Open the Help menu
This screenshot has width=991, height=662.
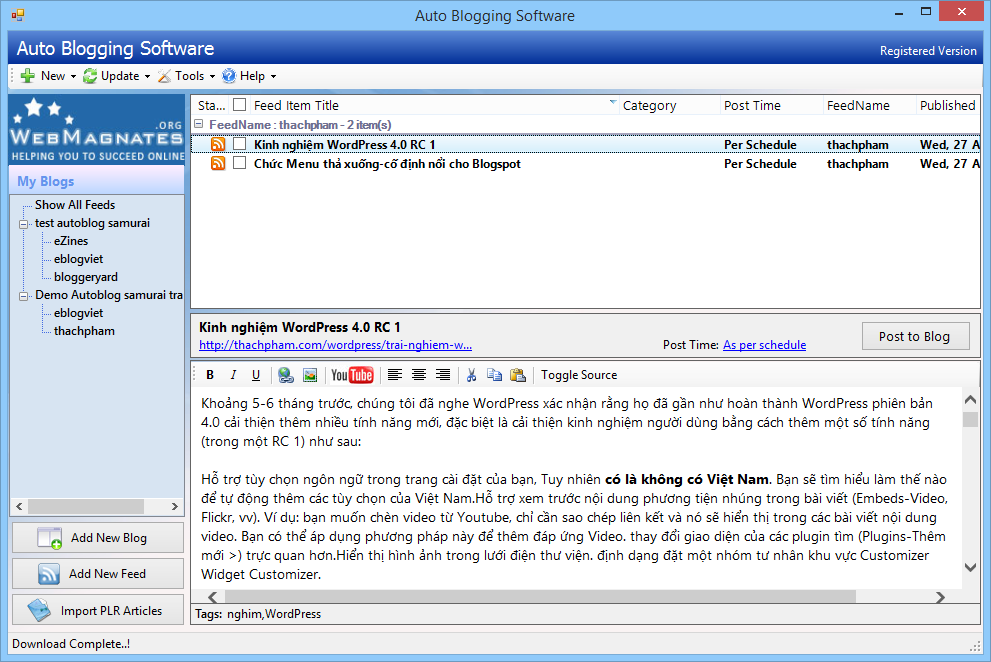tap(249, 76)
